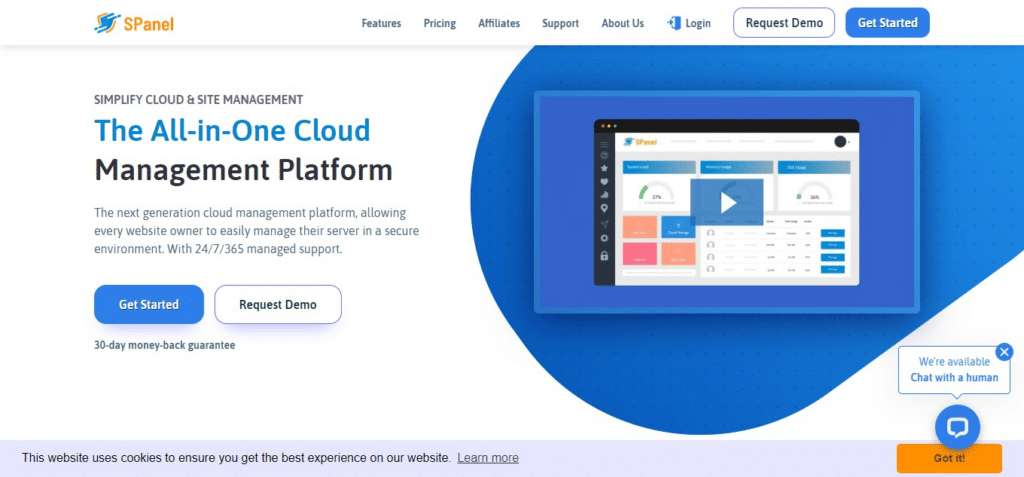Click the Login link with door icon
This screenshot has width=1024, height=477.
click(x=689, y=23)
